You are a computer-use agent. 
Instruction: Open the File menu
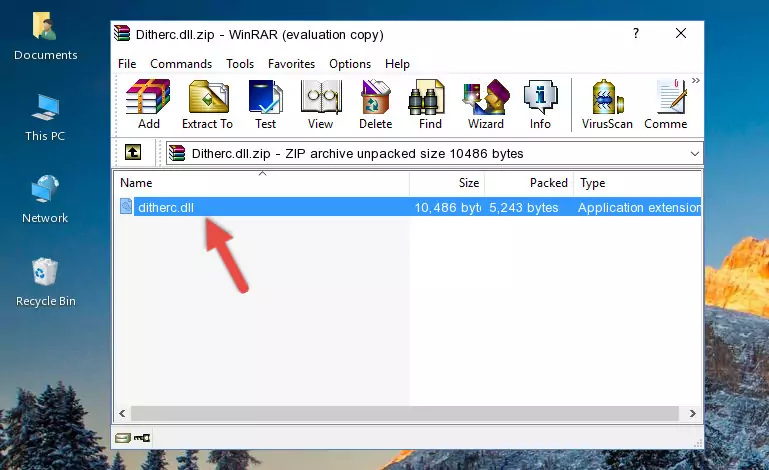click(x=127, y=64)
